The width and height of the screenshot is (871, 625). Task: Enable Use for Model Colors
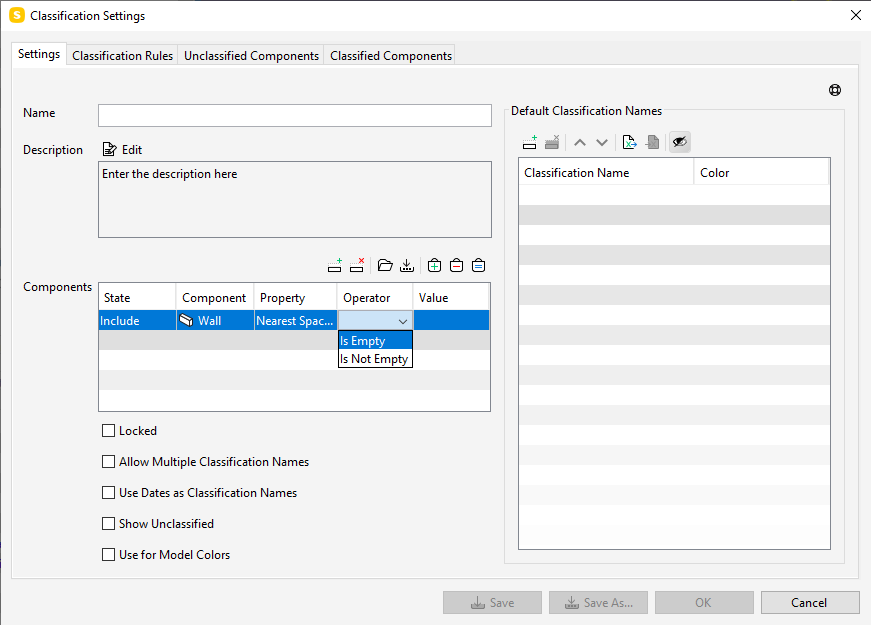click(x=108, y=554)
